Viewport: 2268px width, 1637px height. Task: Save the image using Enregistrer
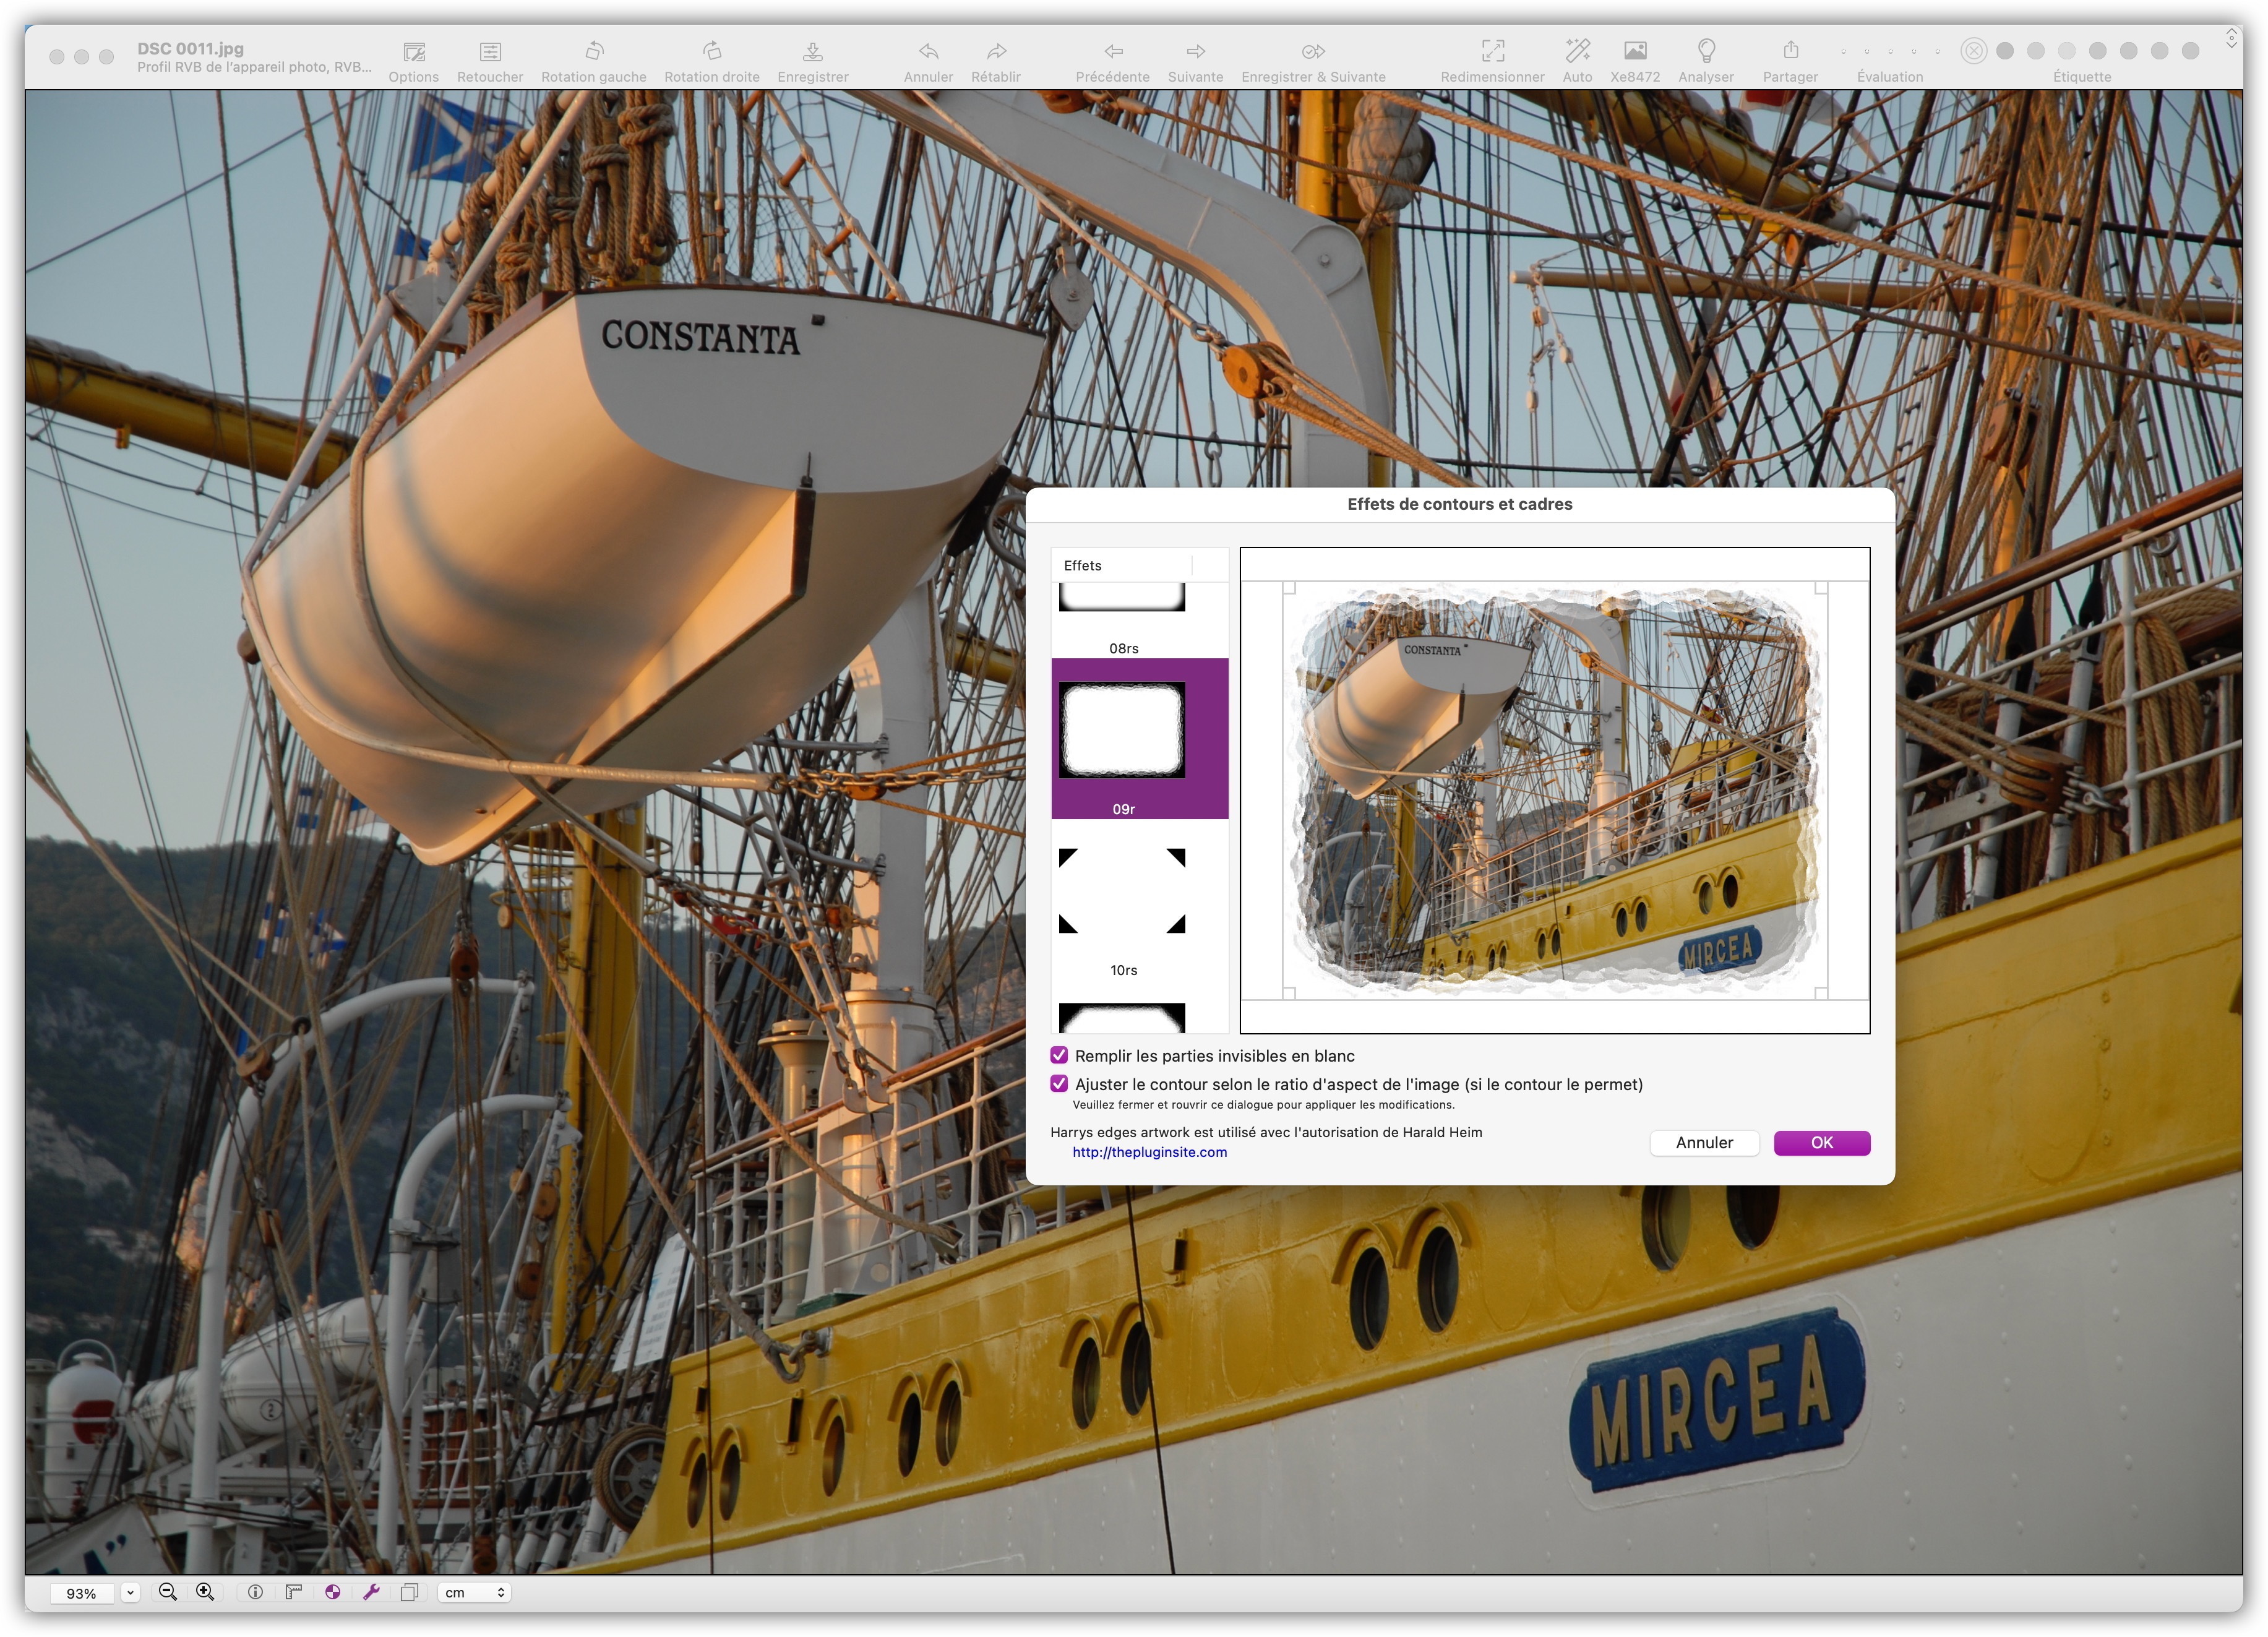pyautogui.click(x=812, y=61)
